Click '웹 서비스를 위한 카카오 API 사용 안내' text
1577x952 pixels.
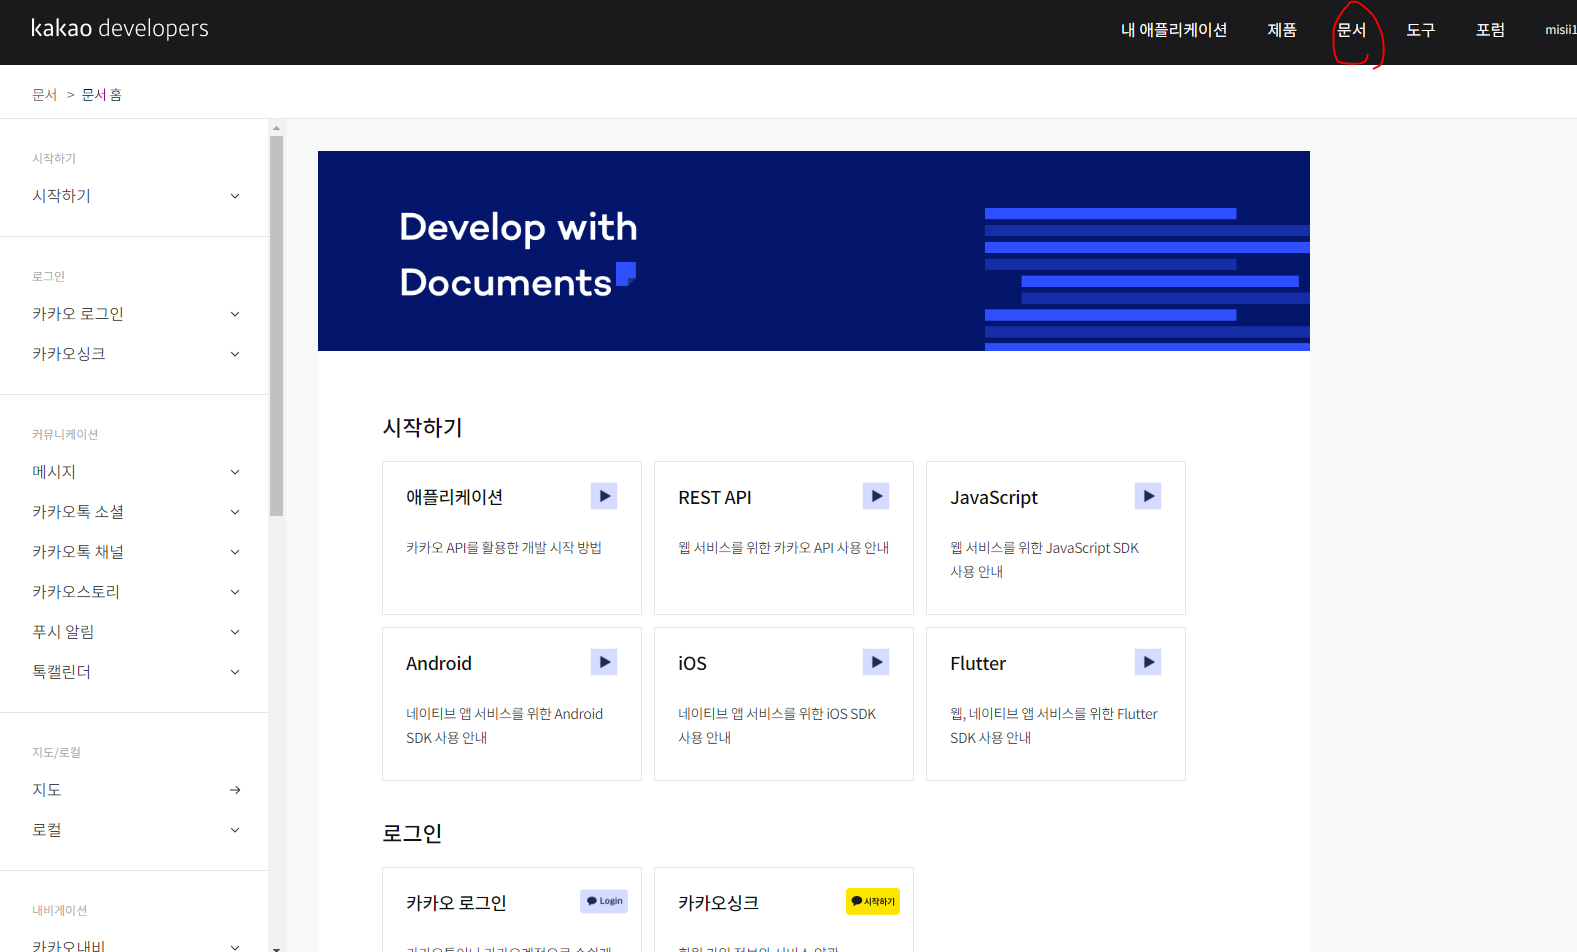click(x=783, y=548)
